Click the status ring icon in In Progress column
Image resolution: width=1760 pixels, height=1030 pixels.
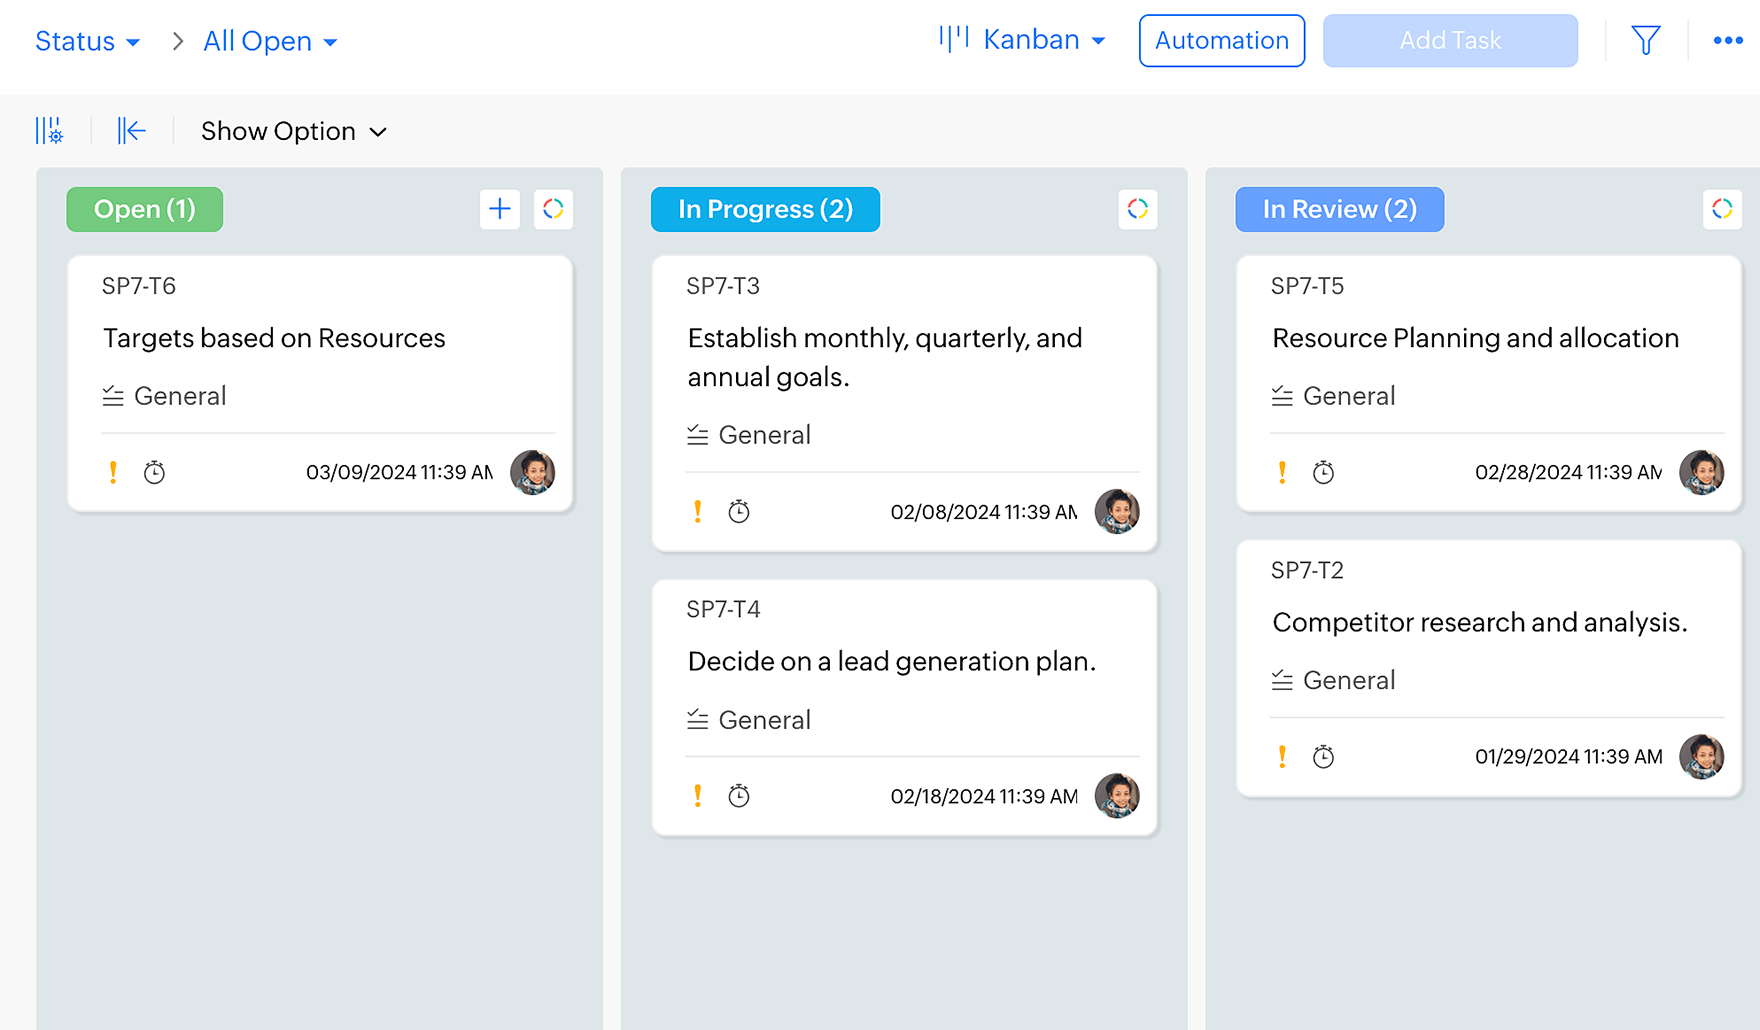1137,209
